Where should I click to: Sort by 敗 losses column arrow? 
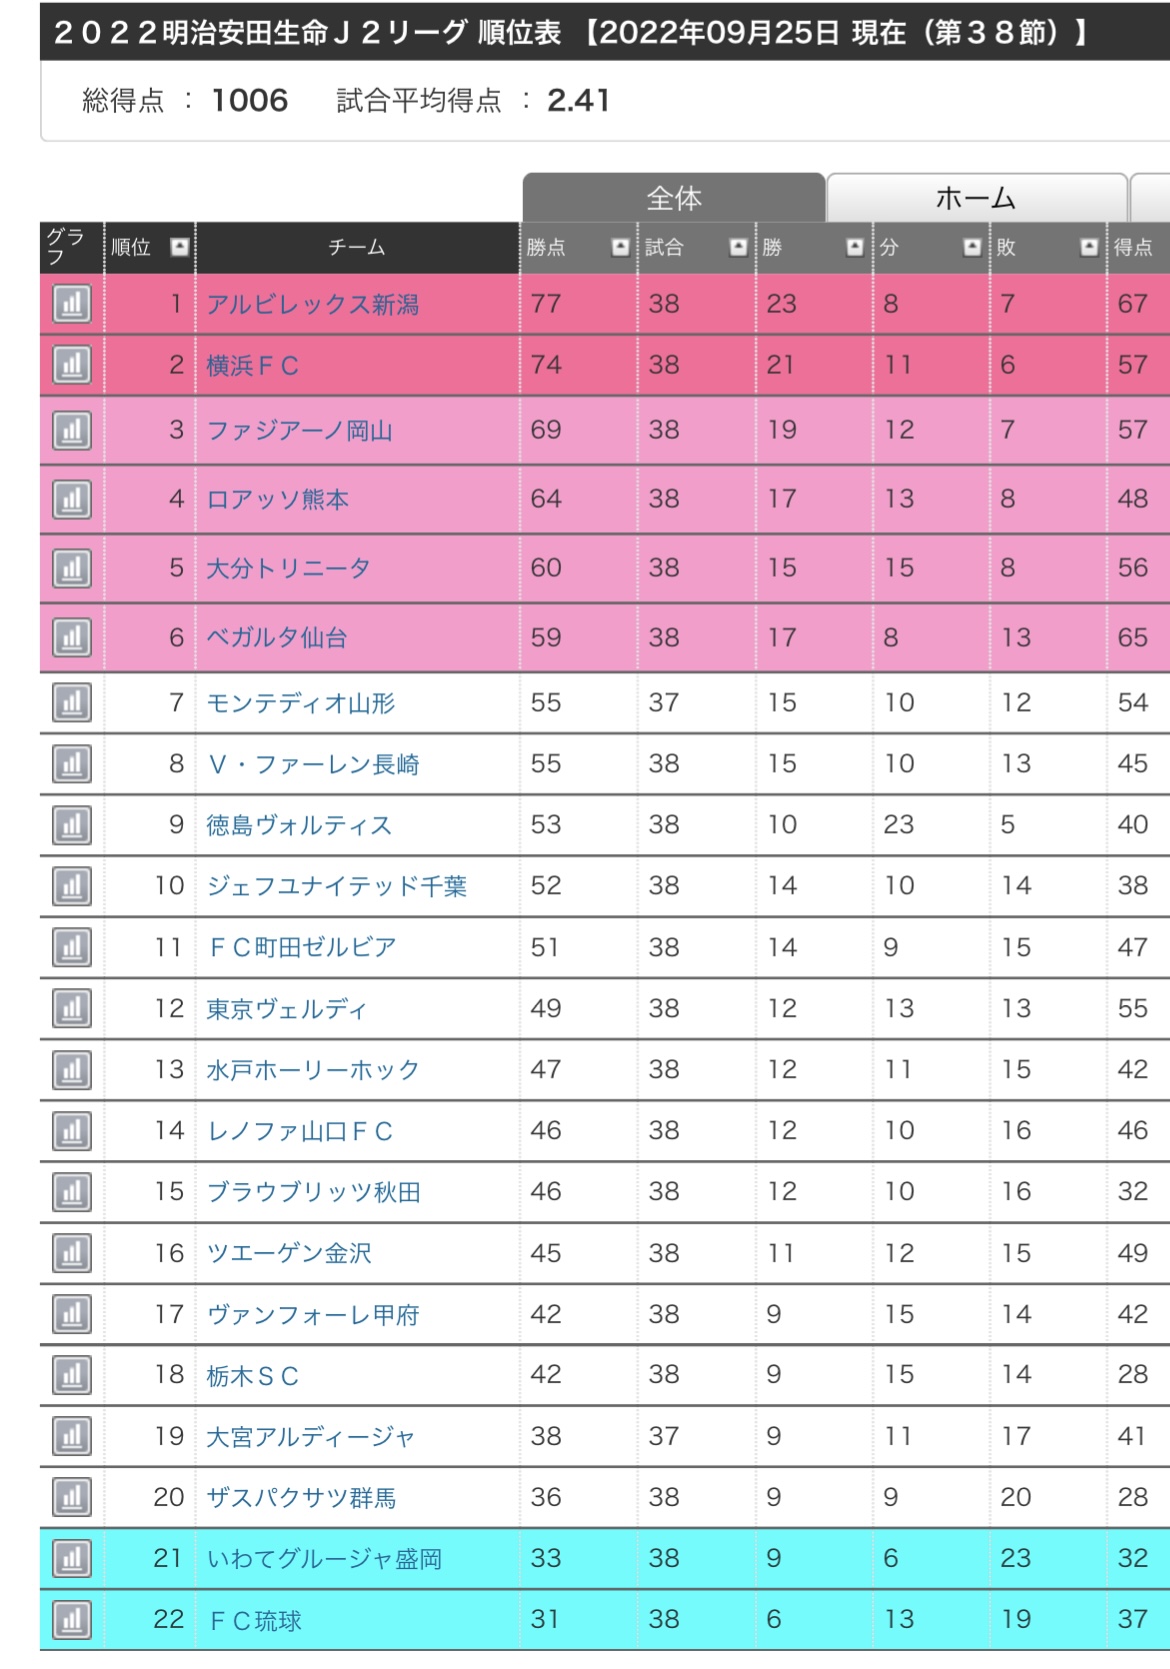[1089, 247]
